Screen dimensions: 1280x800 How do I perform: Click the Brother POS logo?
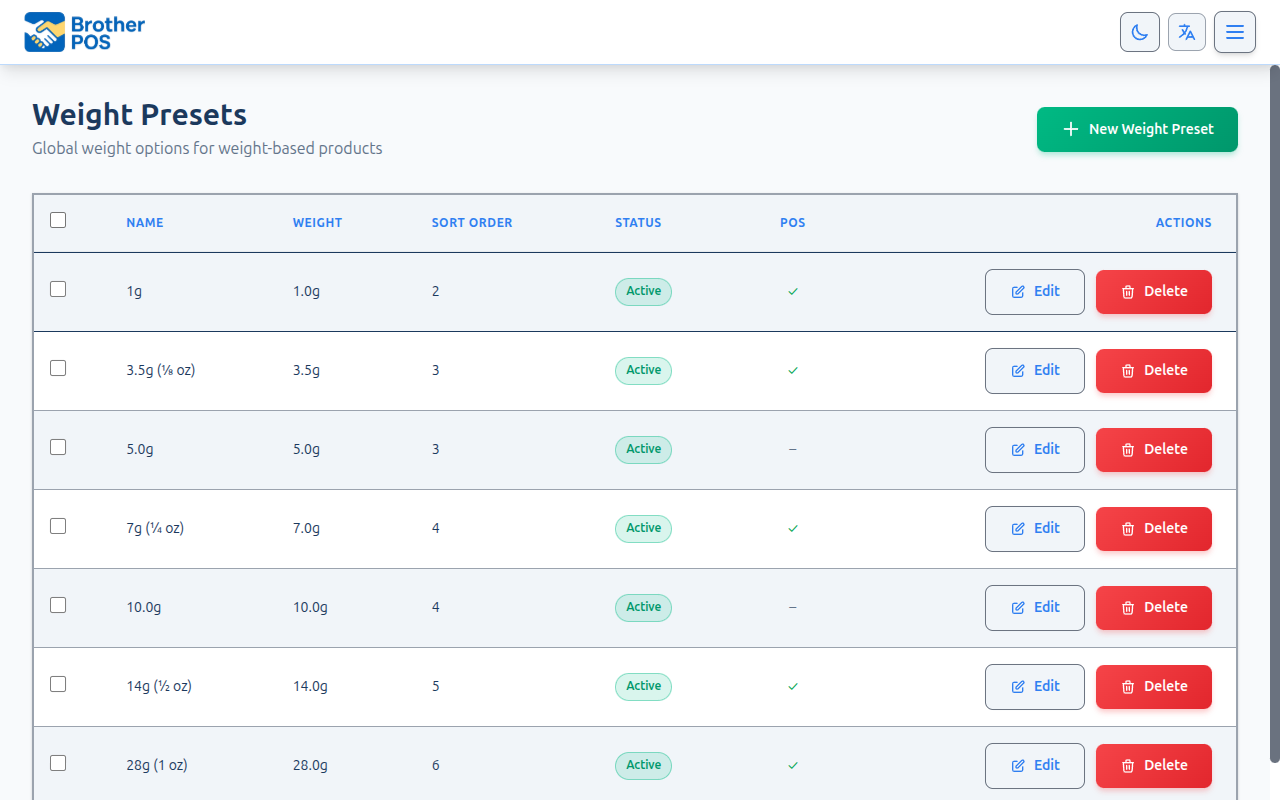(83, 31)
